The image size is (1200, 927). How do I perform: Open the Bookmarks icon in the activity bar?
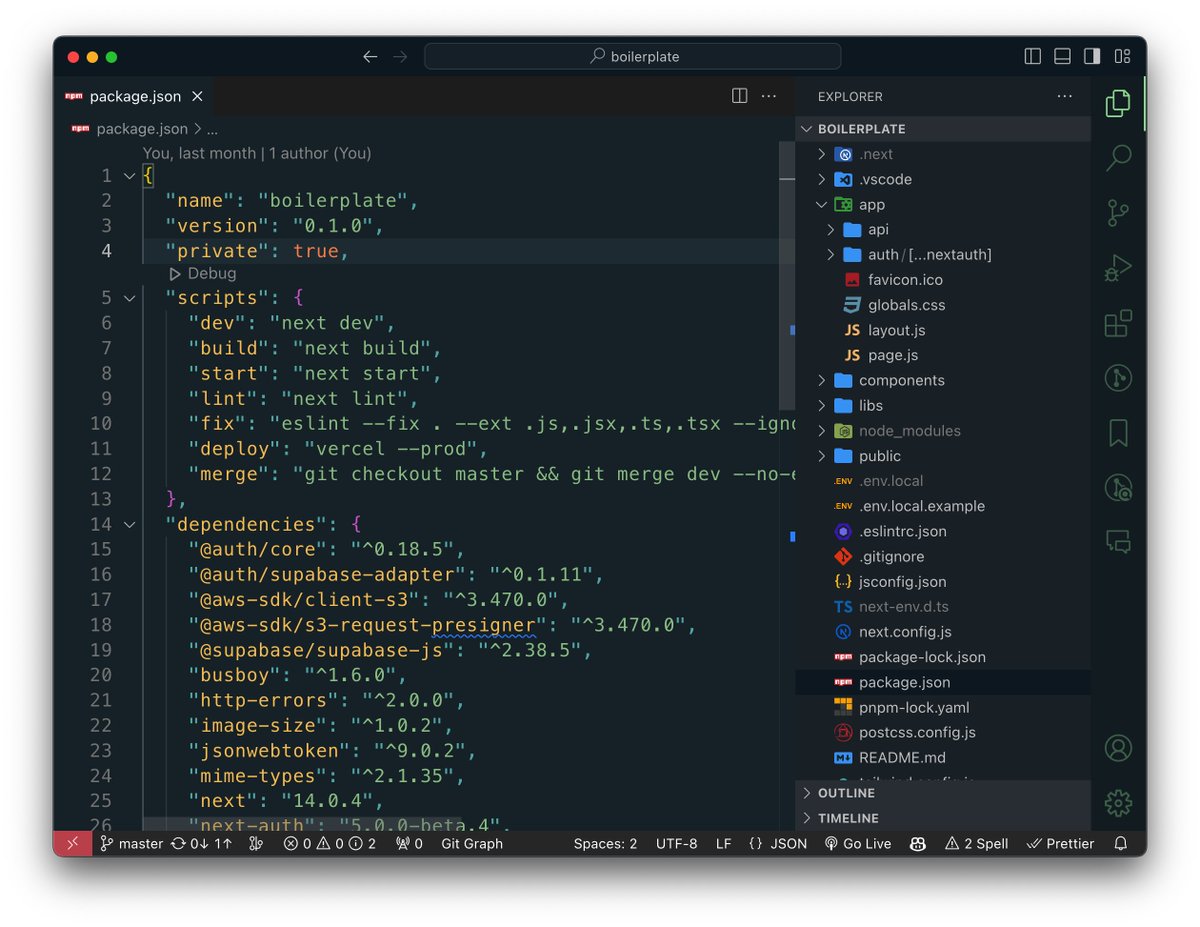coord(1118,433)
